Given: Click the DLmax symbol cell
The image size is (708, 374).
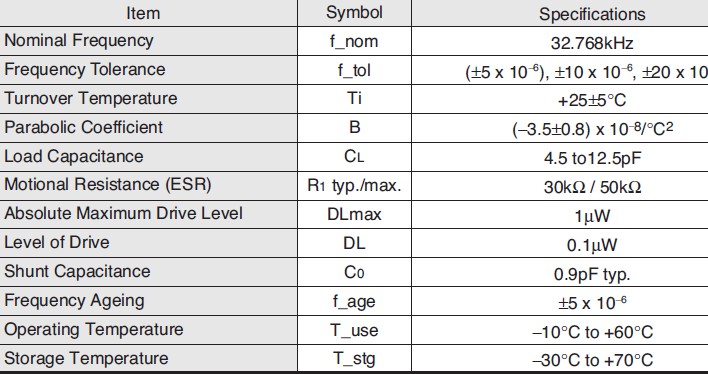Looking at the screenshot, I should pyautogui.click(x=354, y=214).
